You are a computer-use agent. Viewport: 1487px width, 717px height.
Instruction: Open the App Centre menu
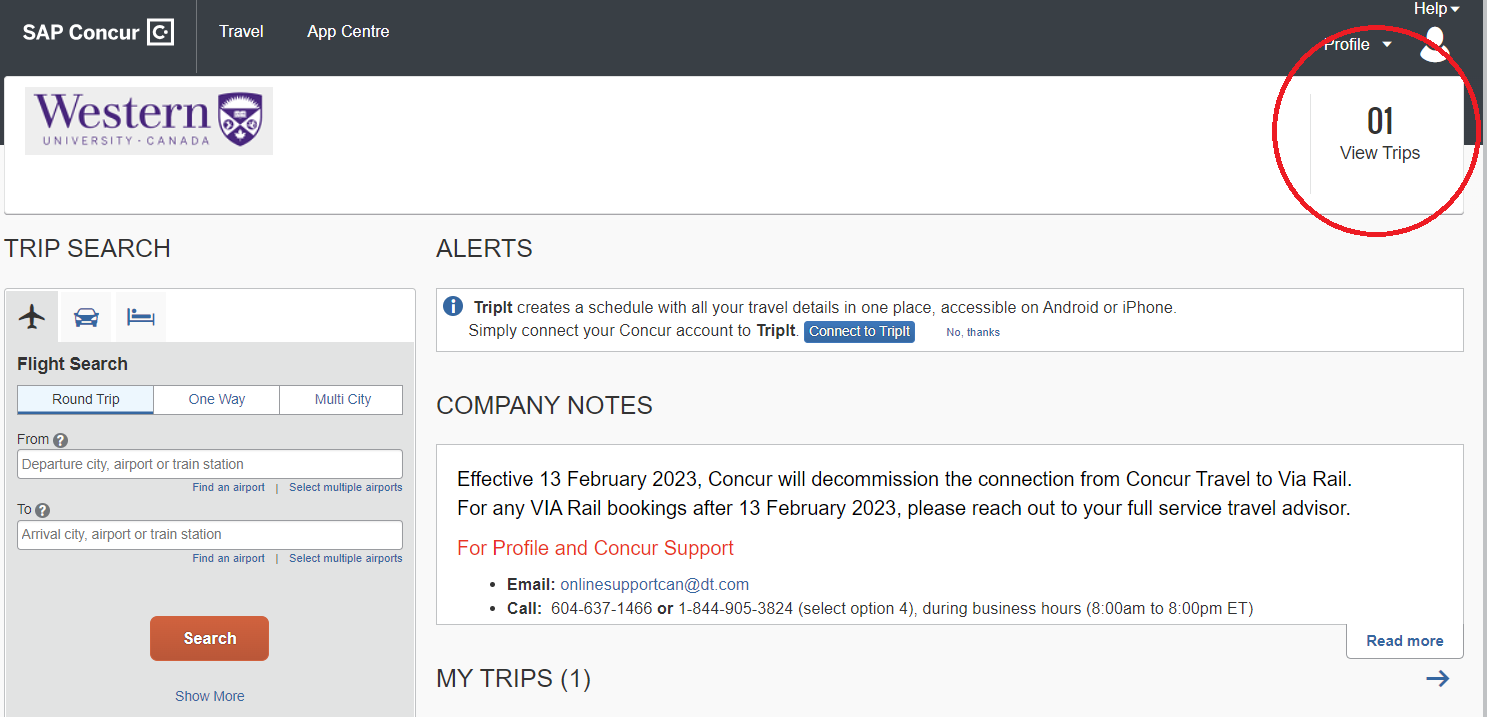(348, 32)
